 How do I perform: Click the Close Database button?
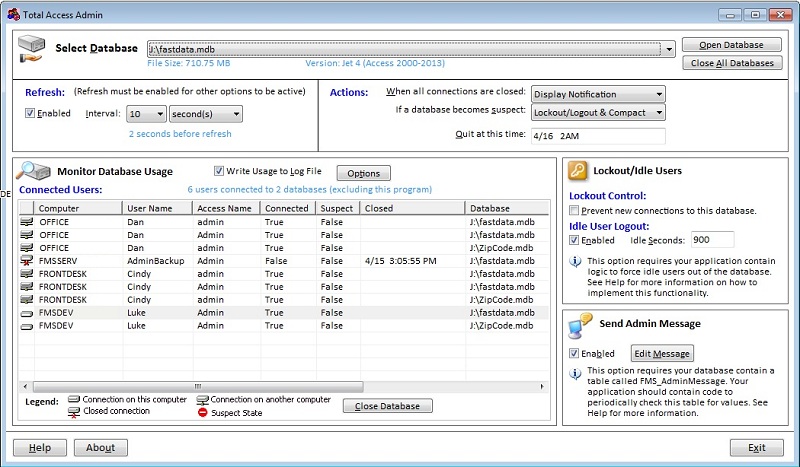click(387, 406)
